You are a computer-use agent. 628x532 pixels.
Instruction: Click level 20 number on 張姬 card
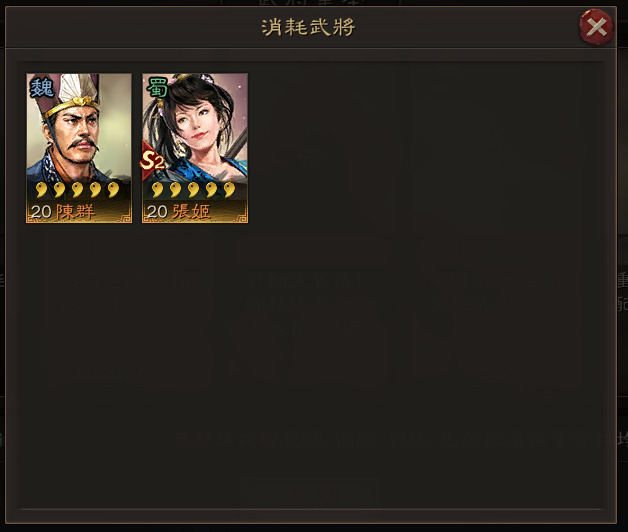pyautogui.click(x=157, y=212)
